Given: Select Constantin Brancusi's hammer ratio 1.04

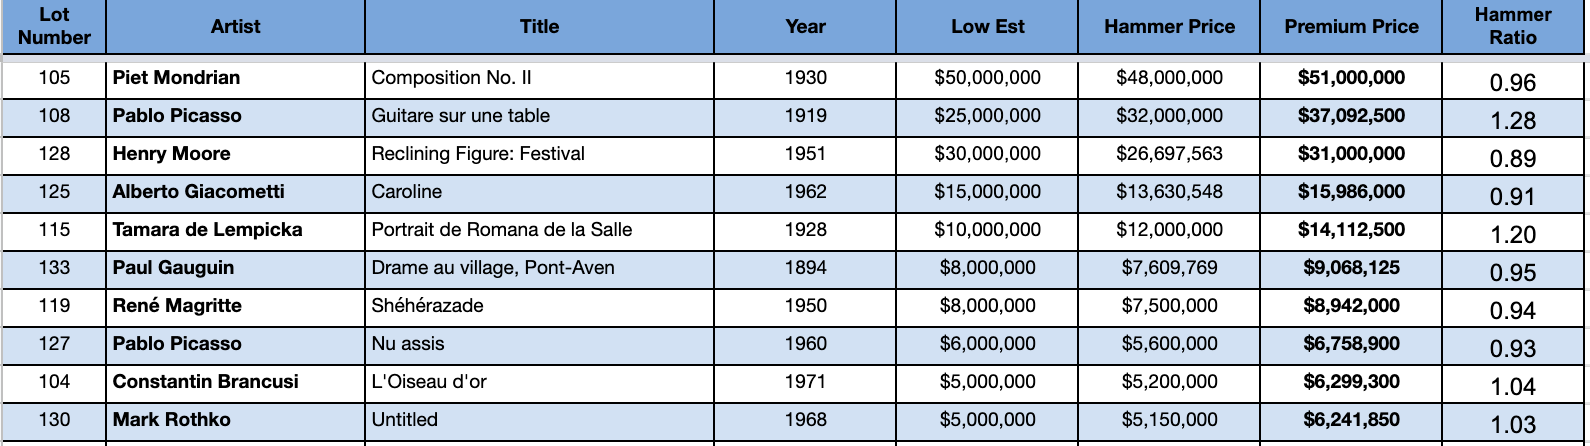Looking at the screenshot, I should click(1513, 384).
